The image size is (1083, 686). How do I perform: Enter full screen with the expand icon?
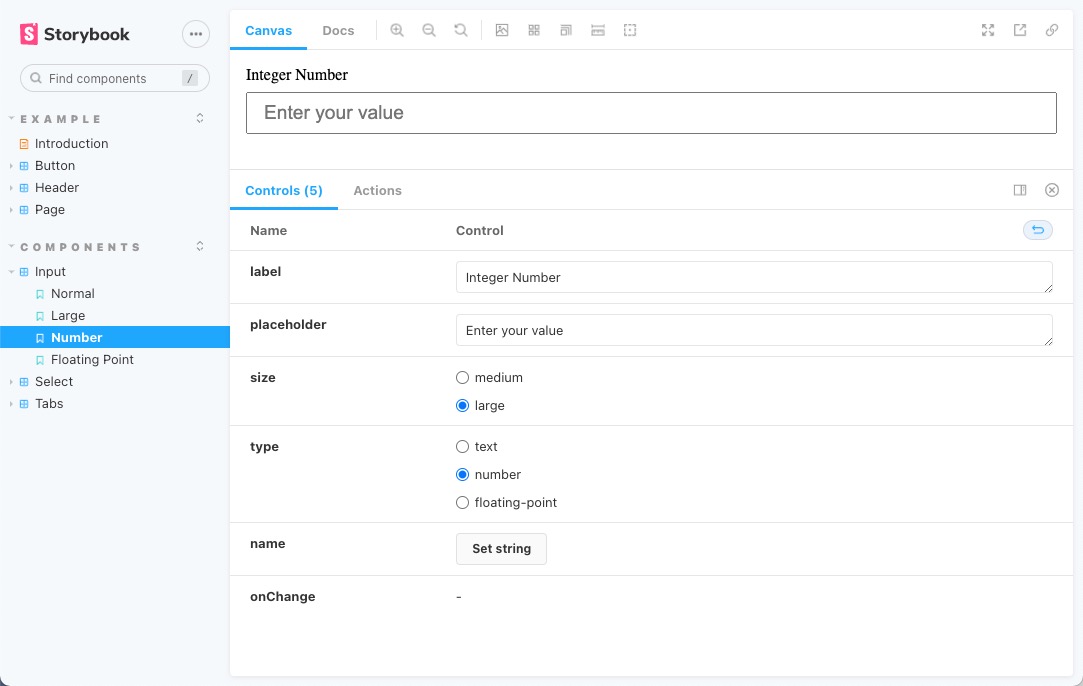click(x=988, y=30)
